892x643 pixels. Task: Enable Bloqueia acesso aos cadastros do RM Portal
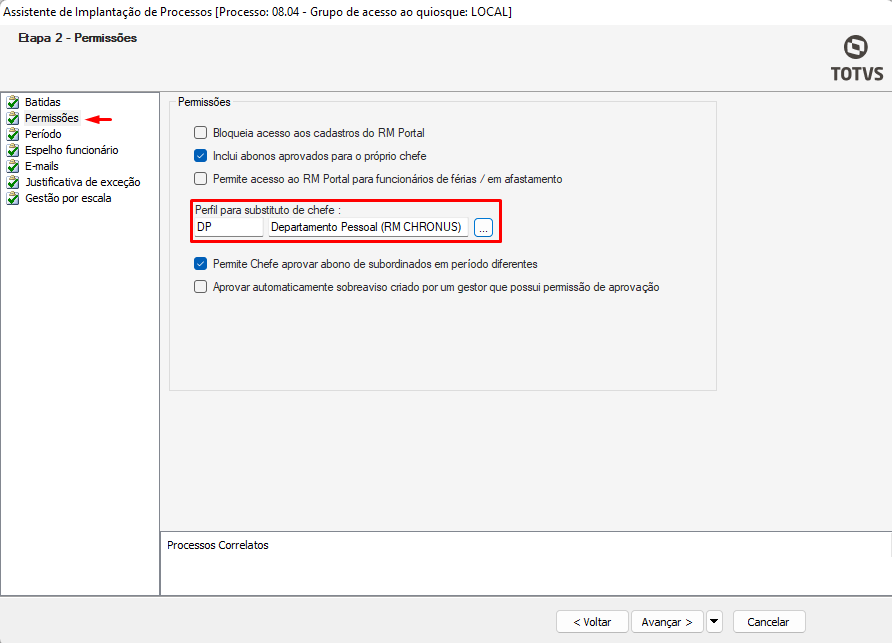click(x=200, y=132)
